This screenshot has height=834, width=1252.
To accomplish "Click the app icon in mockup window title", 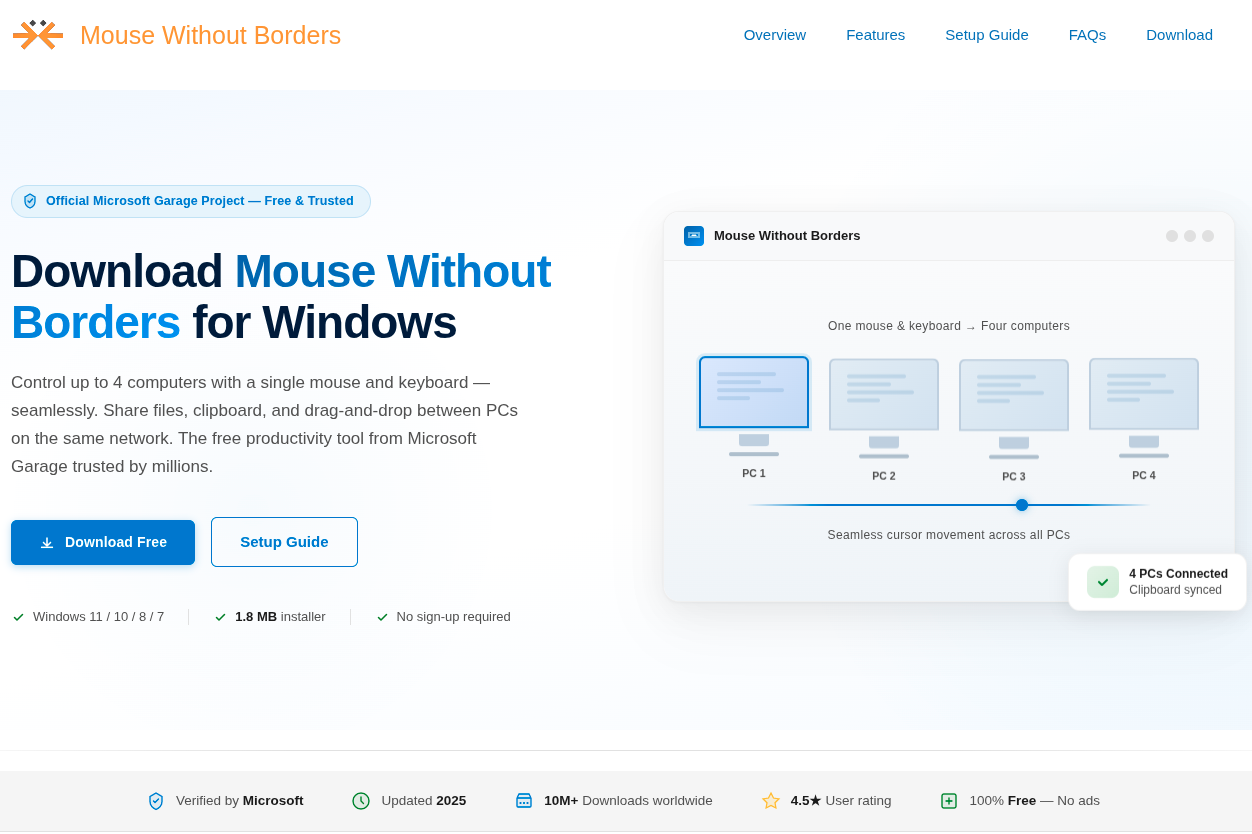I will click(x=694, y=236).
